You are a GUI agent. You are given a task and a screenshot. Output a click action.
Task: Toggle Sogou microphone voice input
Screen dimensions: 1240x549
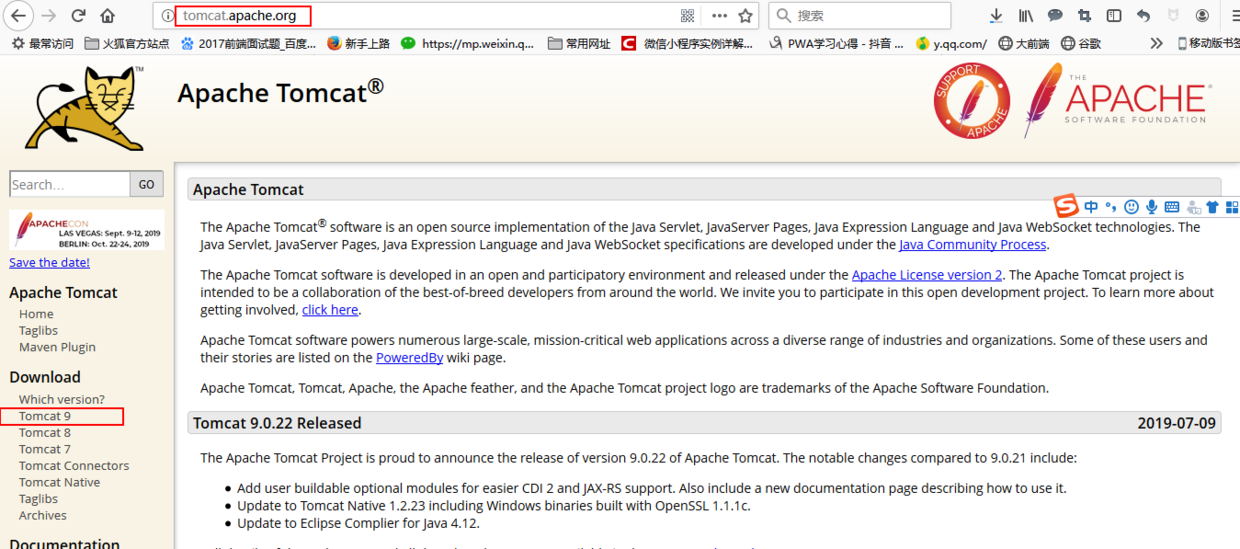1151,207
